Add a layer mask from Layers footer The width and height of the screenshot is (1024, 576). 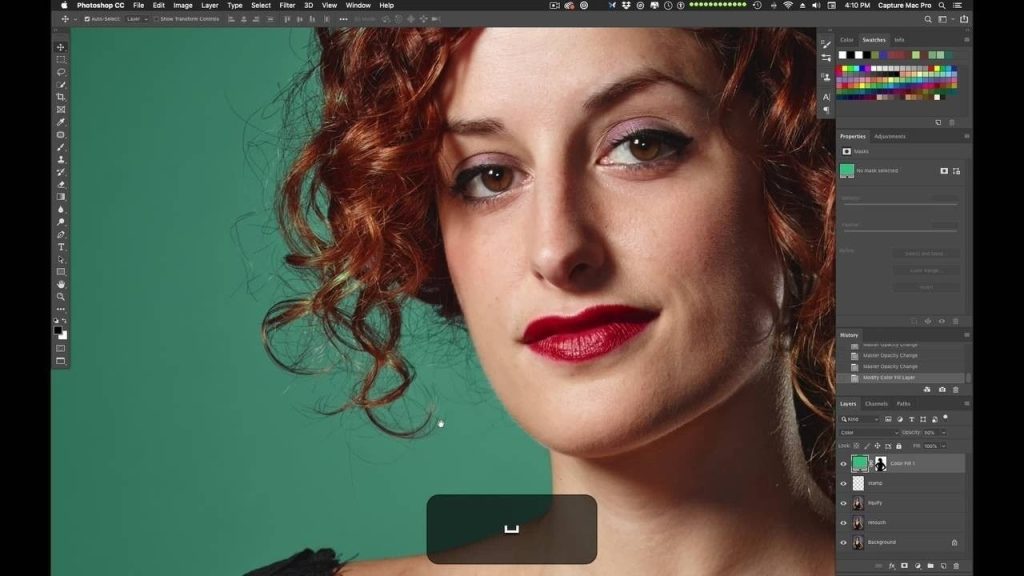point(904,566)
